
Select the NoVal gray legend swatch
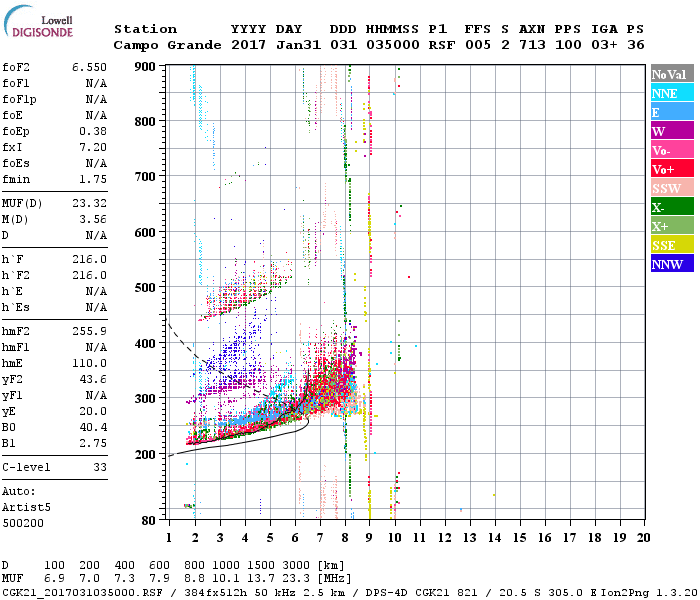[672, 74]
